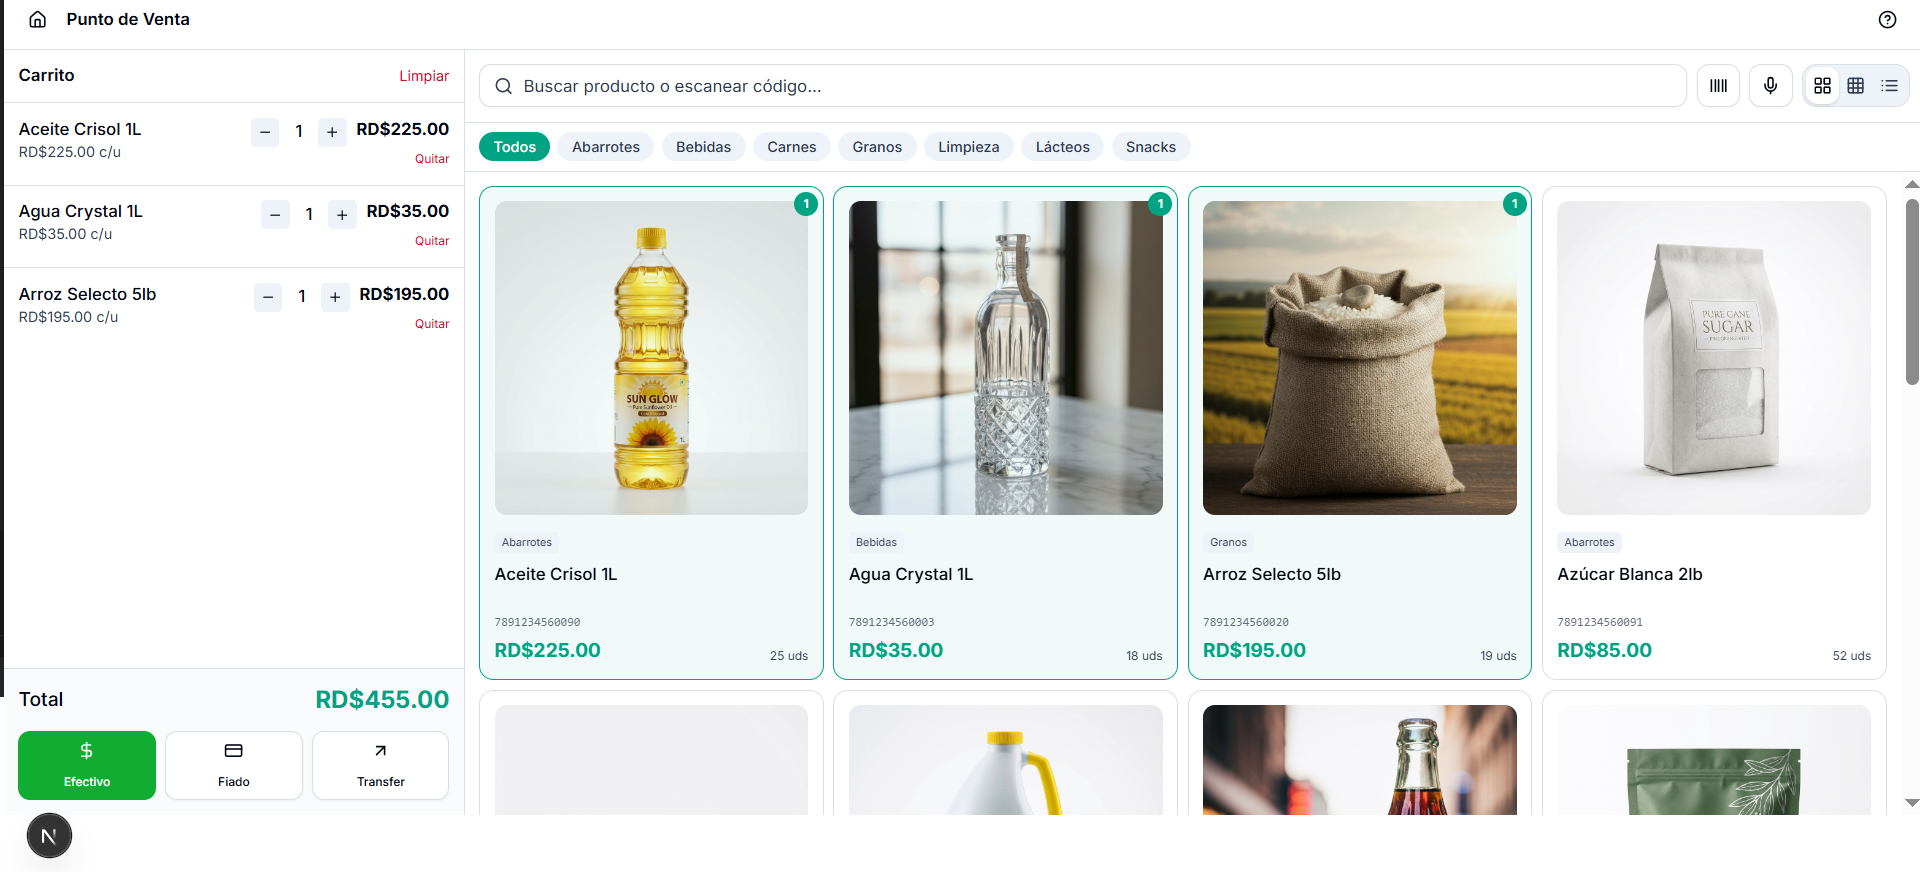
Task: Activate the barcode scanner icon
Action: [1718, 85]
